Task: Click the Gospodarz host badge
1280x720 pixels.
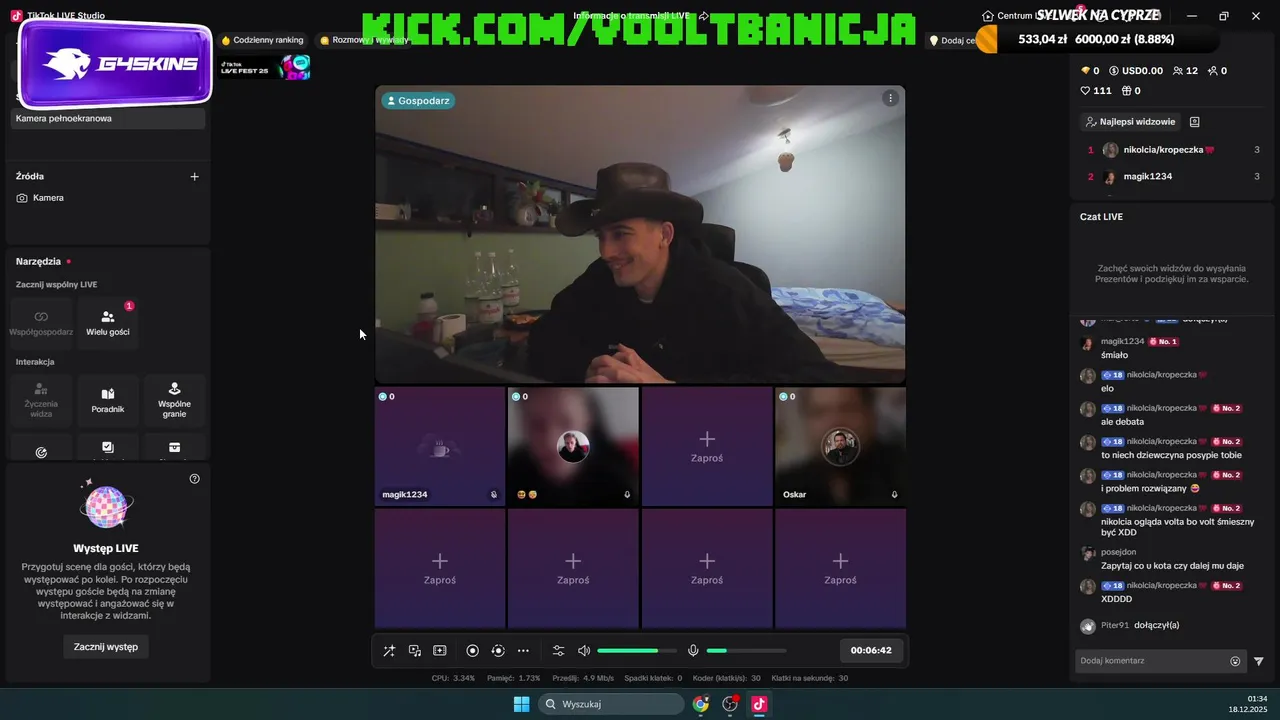Action: pos(418,101)
